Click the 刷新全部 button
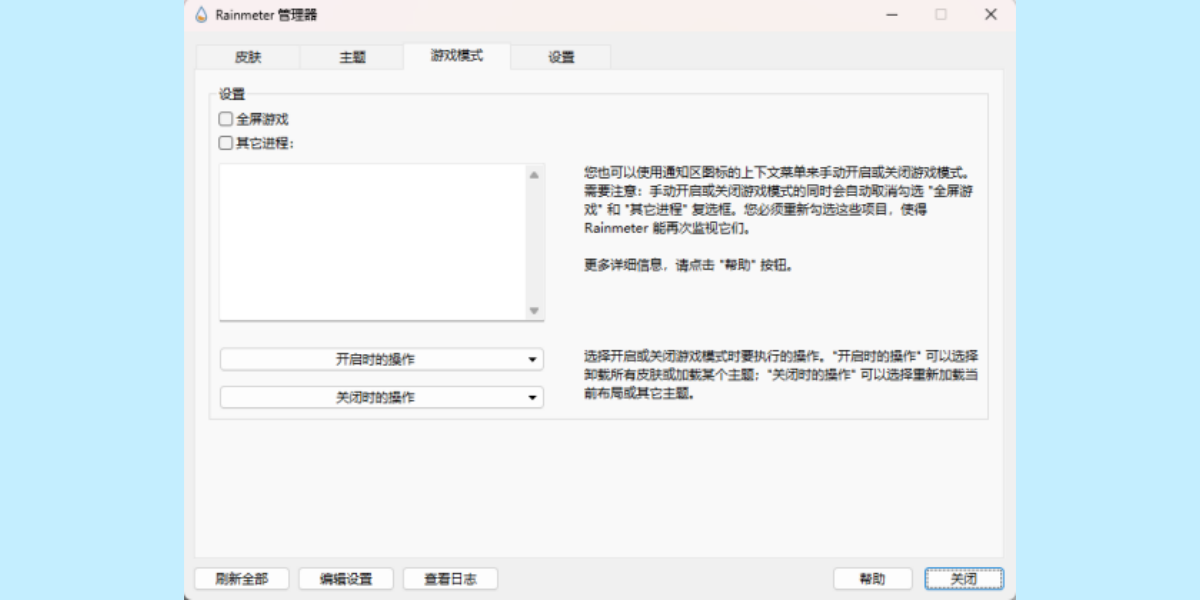 [x=241, y=579]
